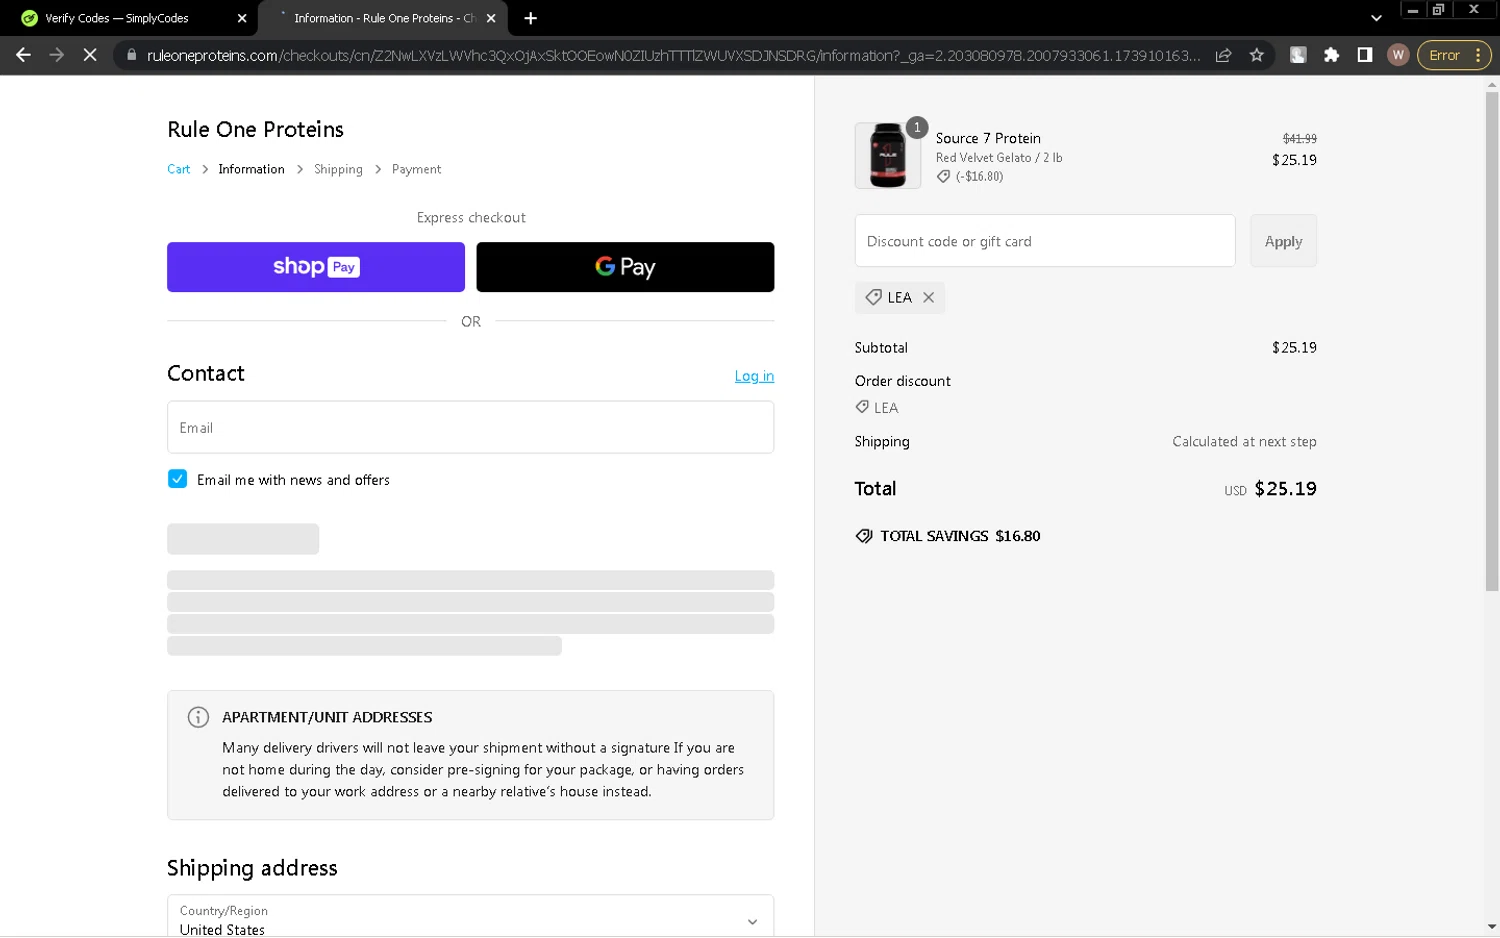Open a new browser tab with plus
1500x938 pixels.
[530, 18]
